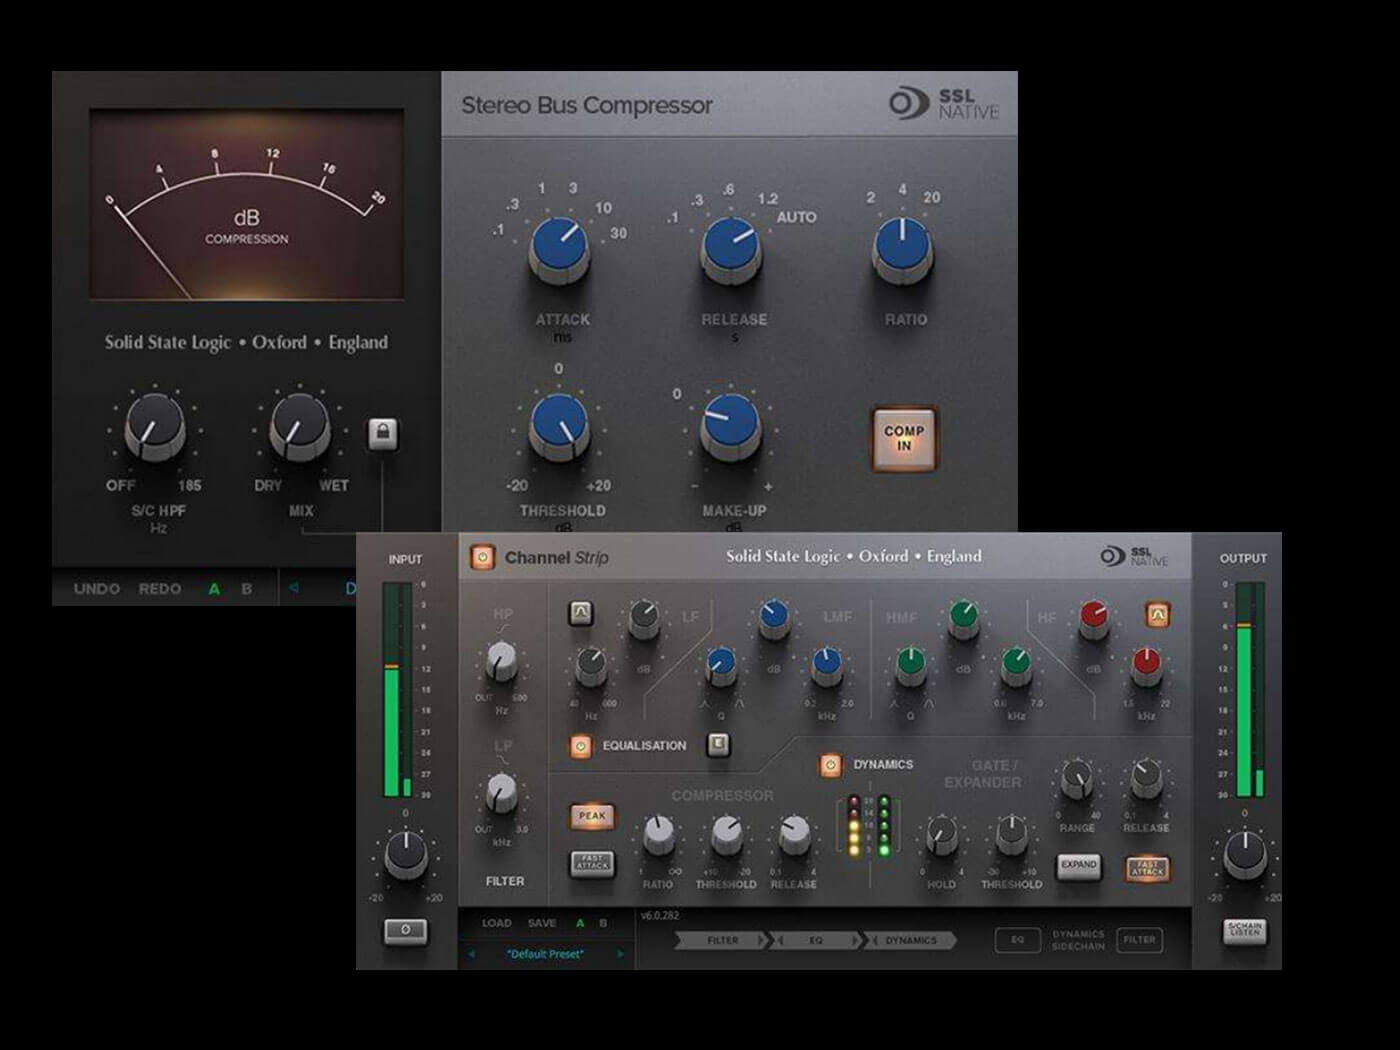Open the "Default Preset" name field

pos(546,954)
